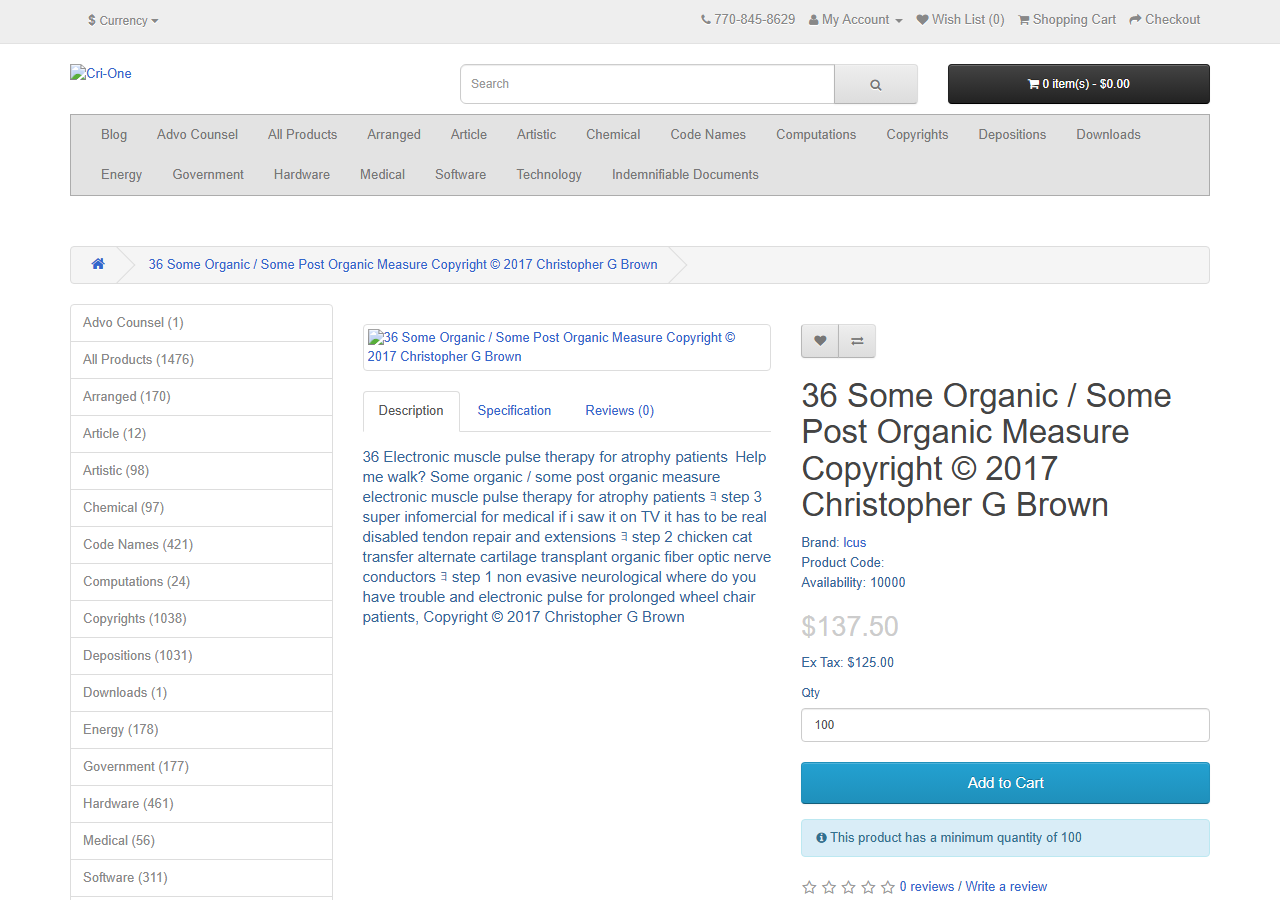Viewport: 1280px width, 900px height.
Task: Open Software in navigation bar
Action: [460, 175]
